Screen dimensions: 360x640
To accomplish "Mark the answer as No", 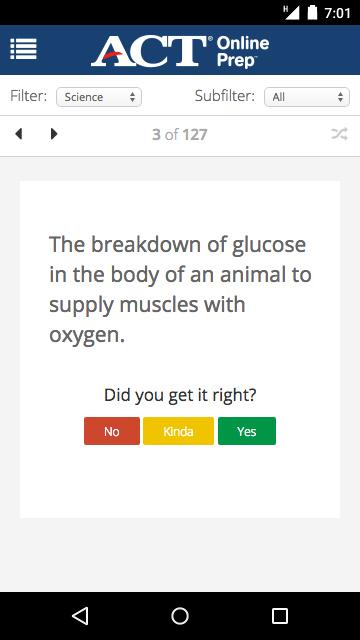I will coord(112,431).
